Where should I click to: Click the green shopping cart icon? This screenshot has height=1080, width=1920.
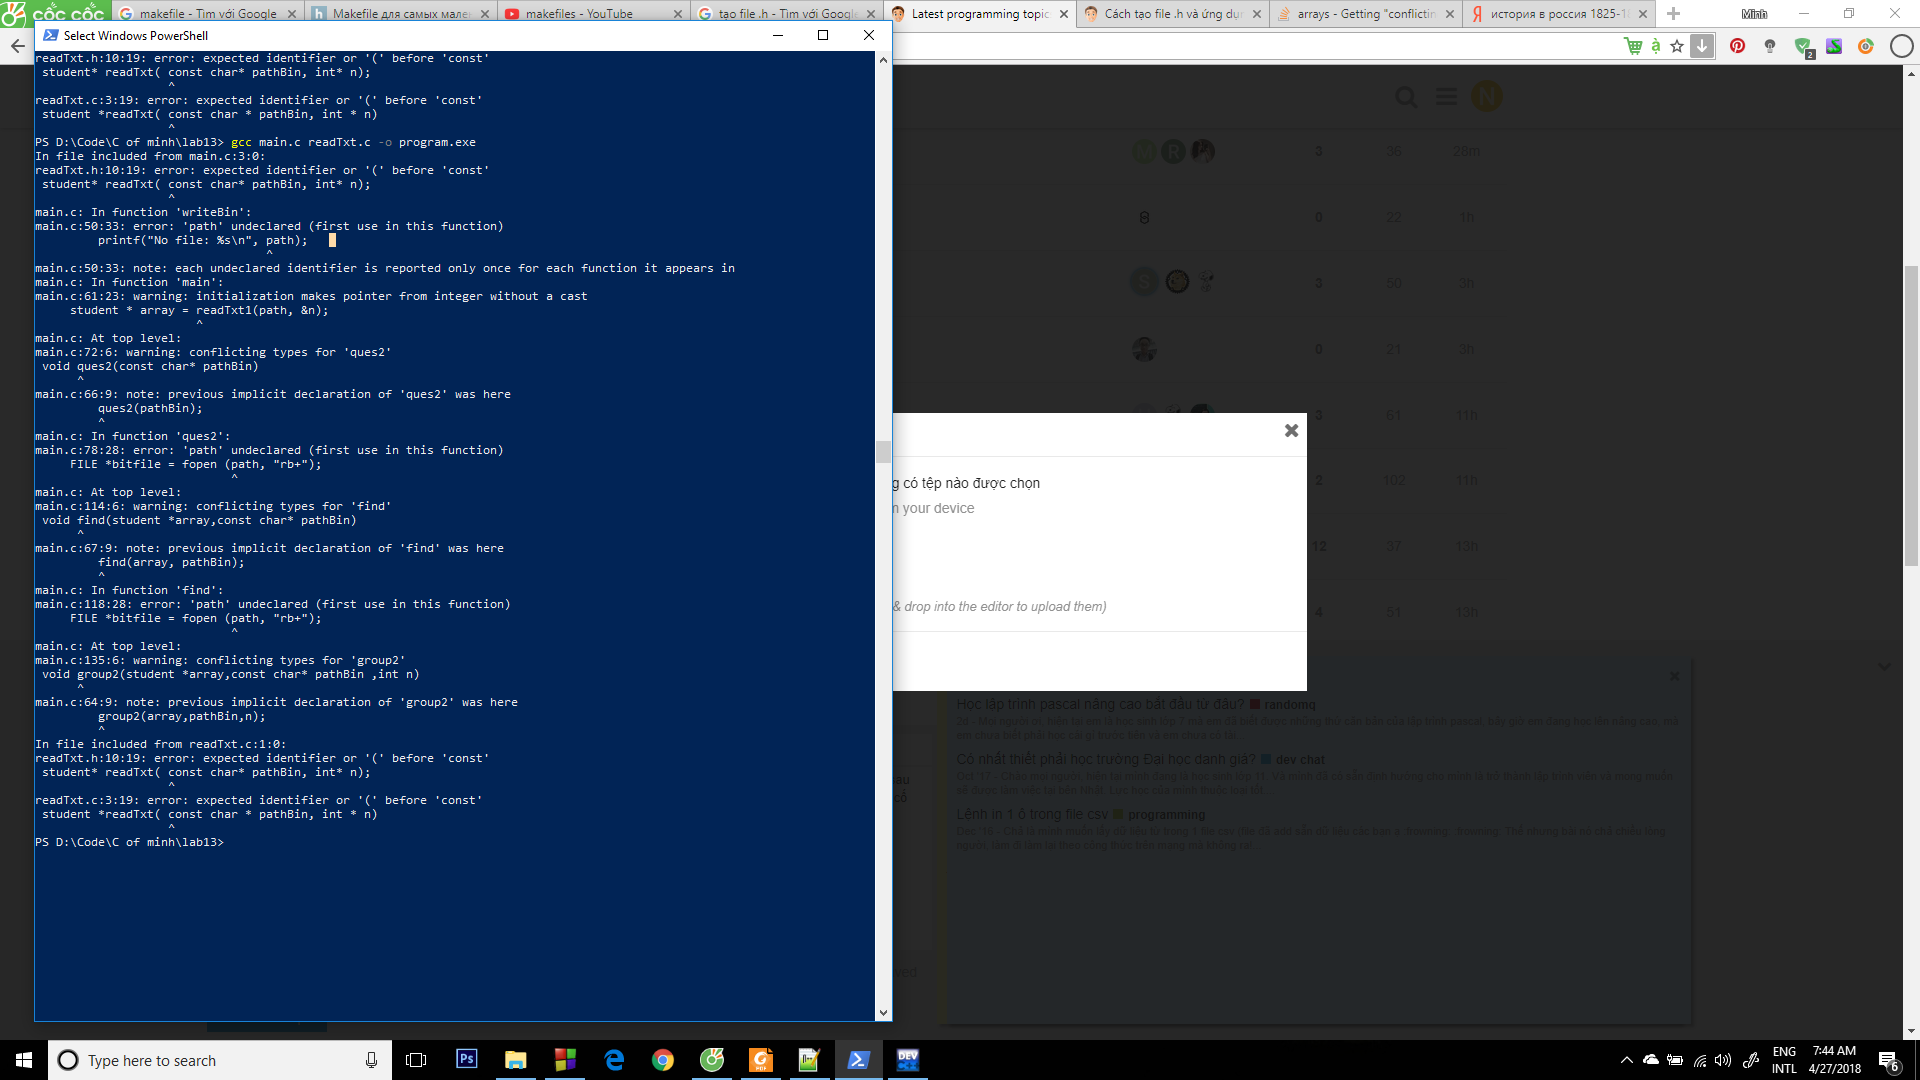pos(1633,46)
